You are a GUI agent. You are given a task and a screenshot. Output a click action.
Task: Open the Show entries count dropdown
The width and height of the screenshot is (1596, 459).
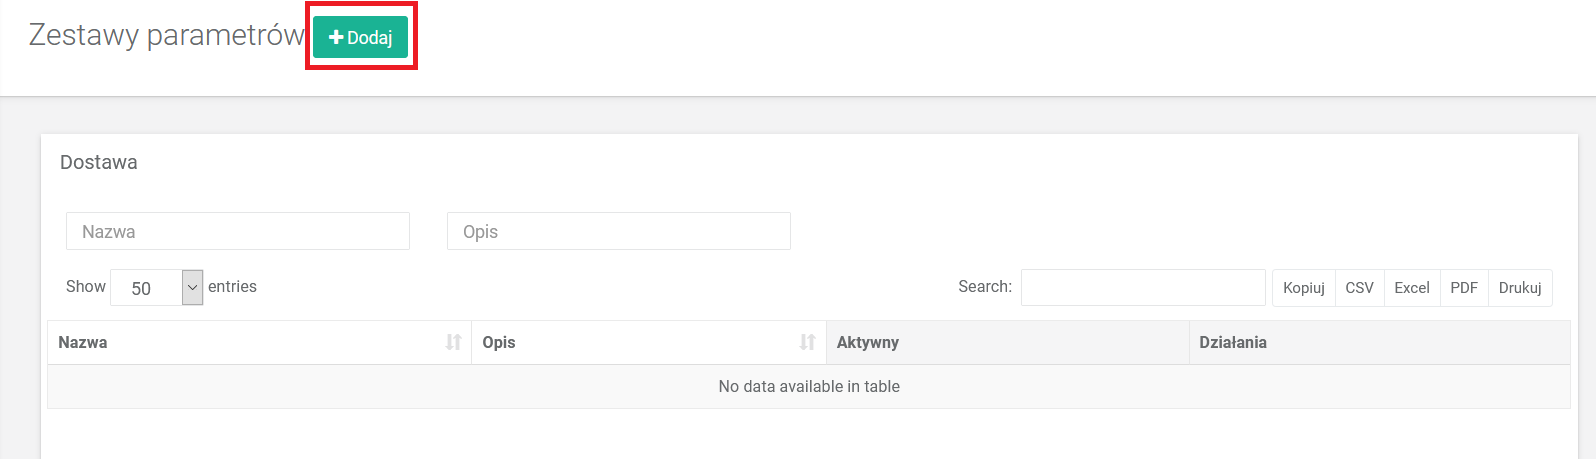[157, 288]
